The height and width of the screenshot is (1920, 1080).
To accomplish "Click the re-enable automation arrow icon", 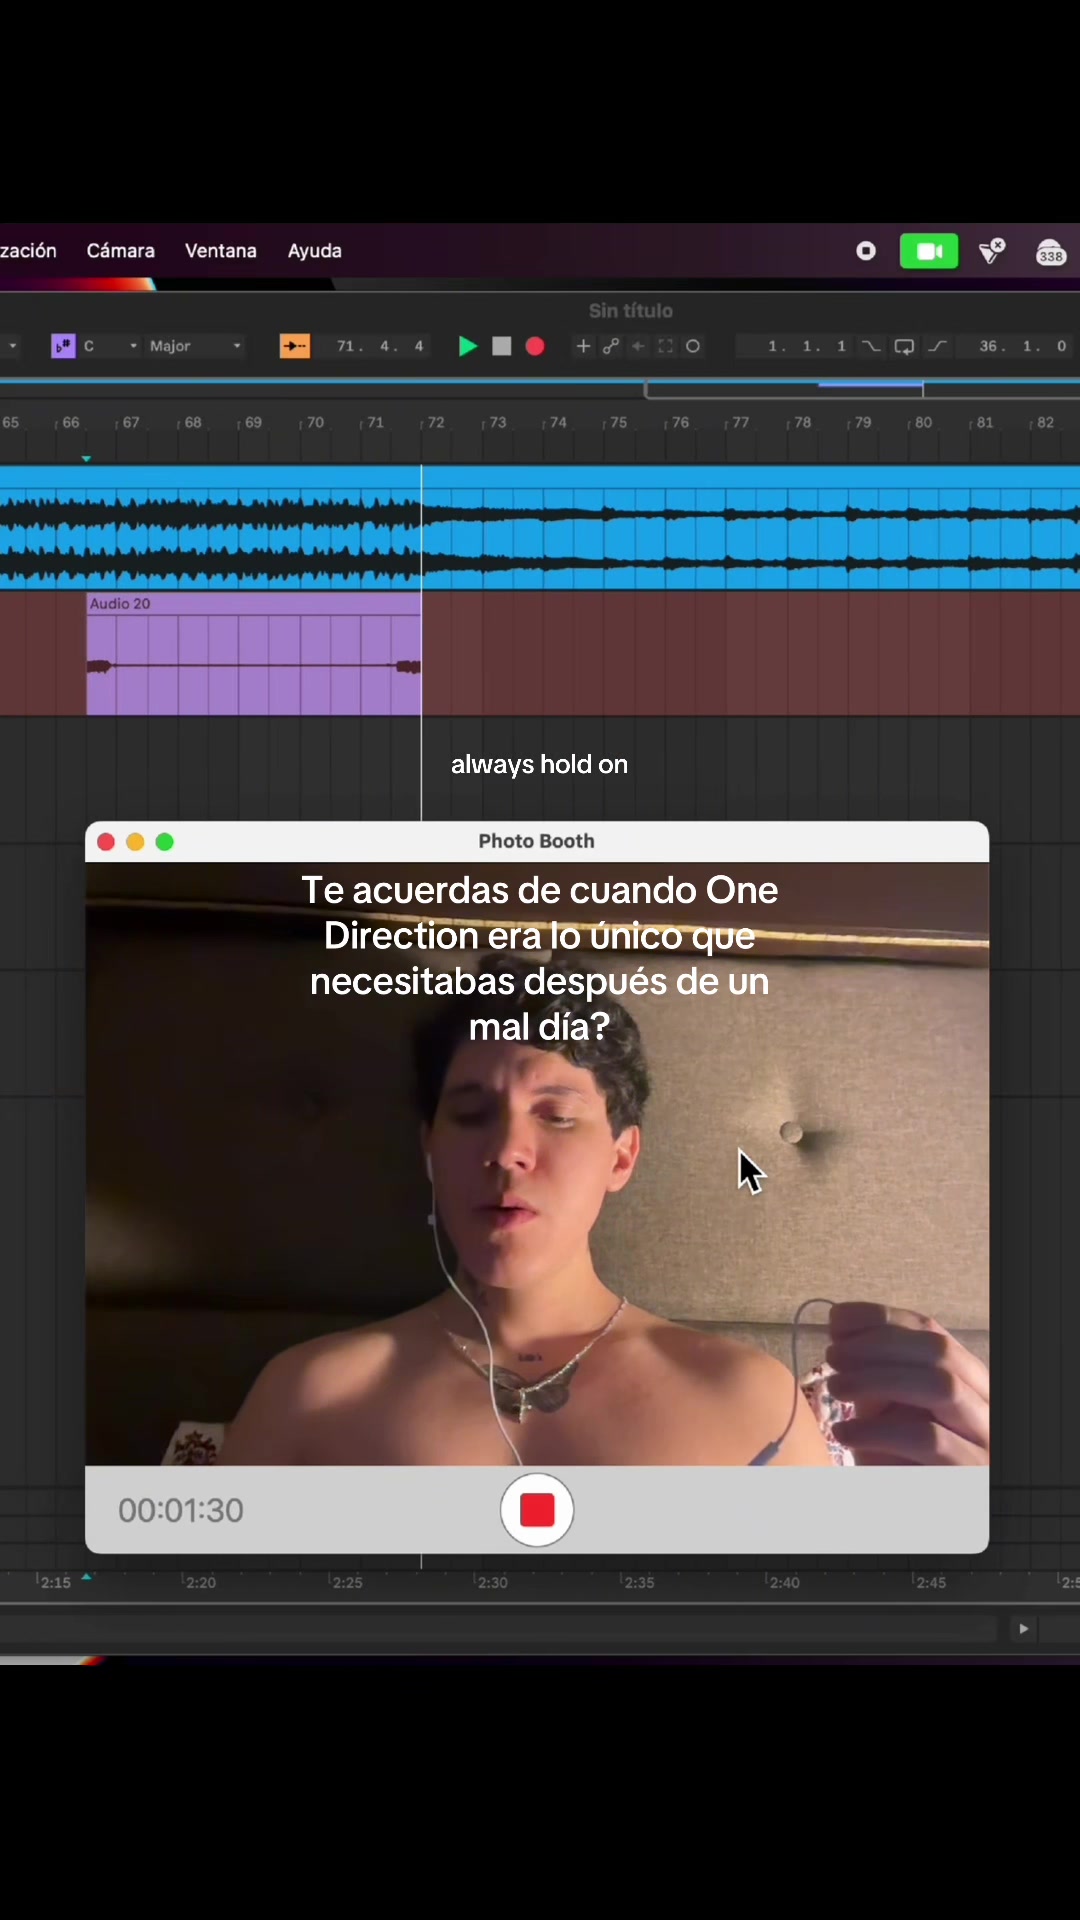I will (x=638, y=346).
